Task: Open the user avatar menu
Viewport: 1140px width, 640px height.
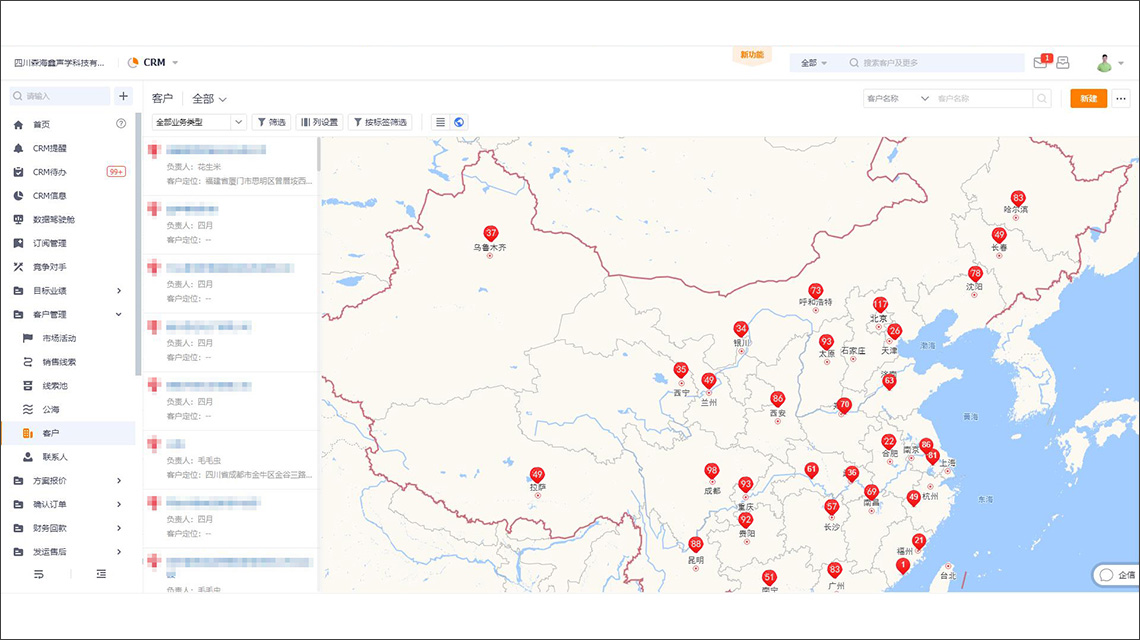Action: [1109, 63]
